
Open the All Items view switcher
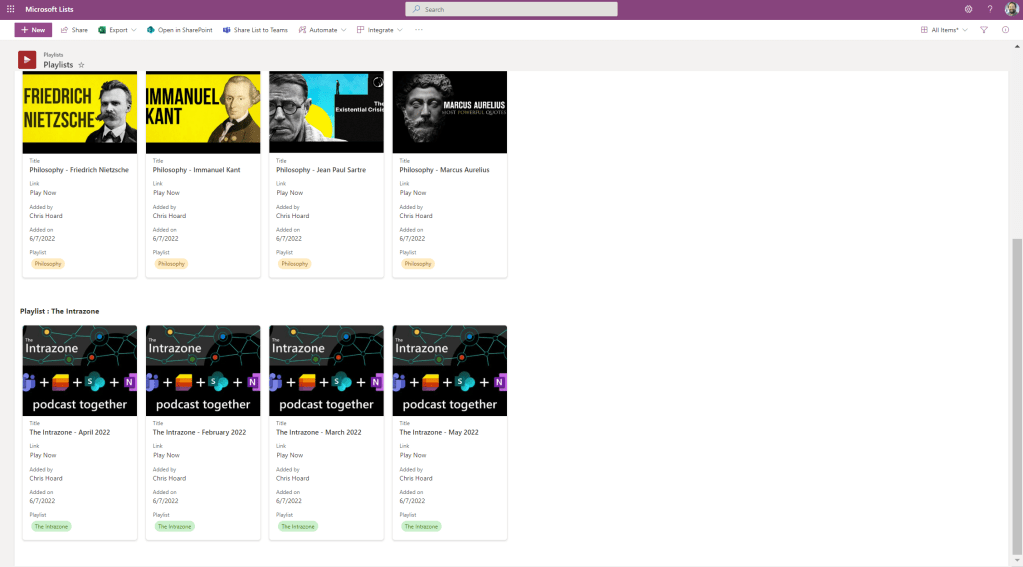(944, 30)
